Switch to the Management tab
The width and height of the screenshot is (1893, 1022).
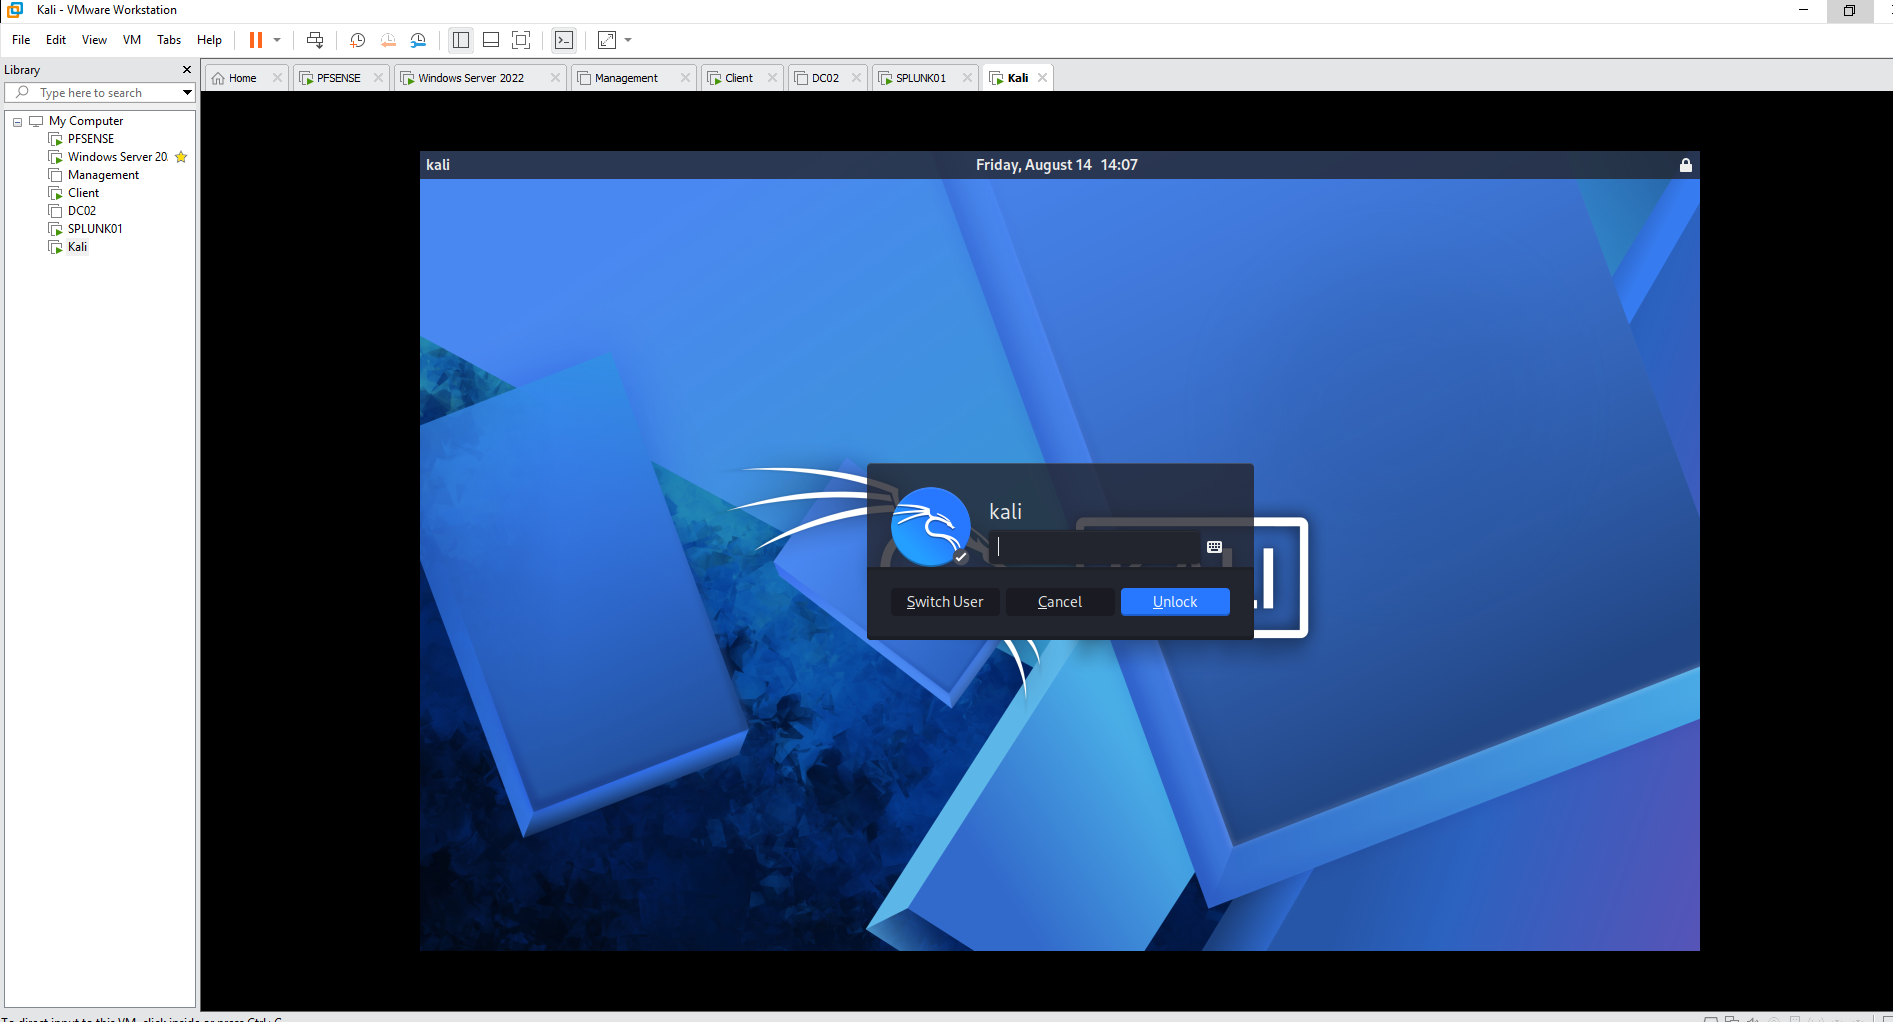click(x=626, y=78)
